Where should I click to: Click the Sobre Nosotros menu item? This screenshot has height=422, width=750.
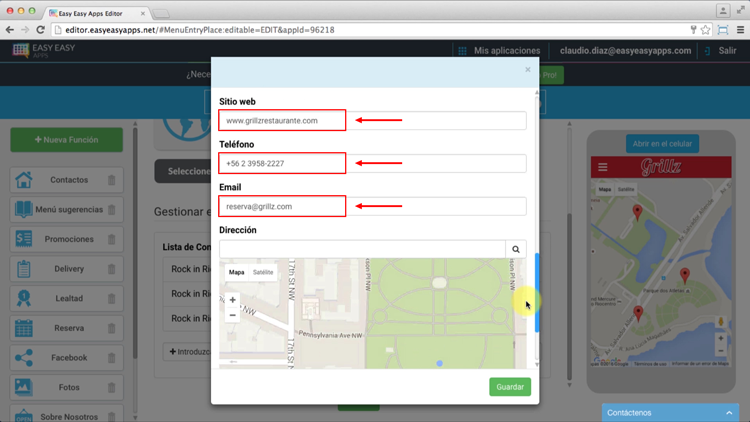(x=66, y=415)
